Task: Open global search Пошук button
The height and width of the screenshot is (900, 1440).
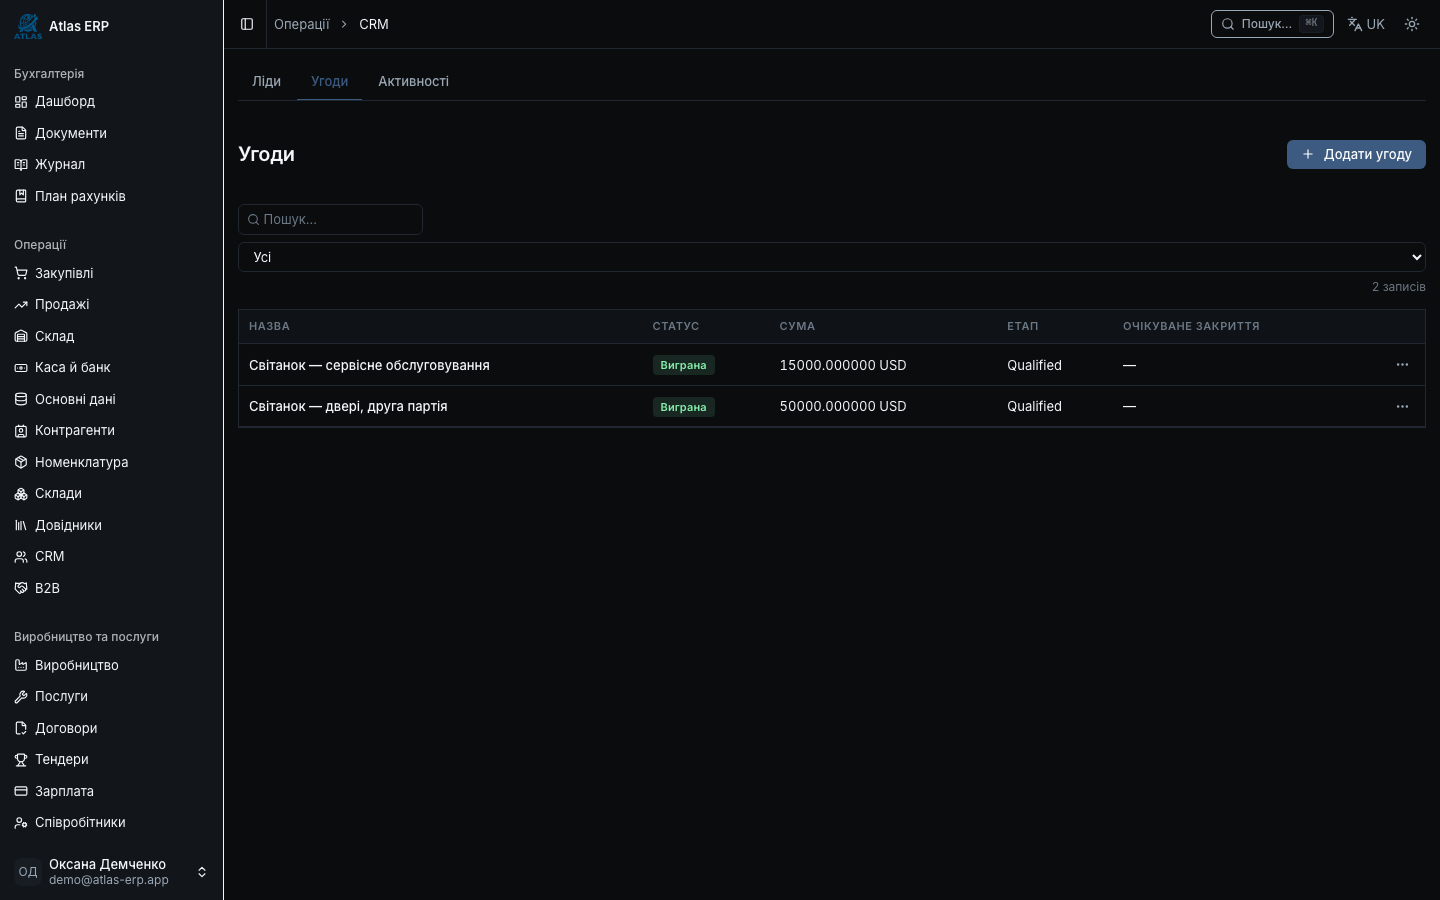Action: pyautogui.click(x=1272, y=24)
